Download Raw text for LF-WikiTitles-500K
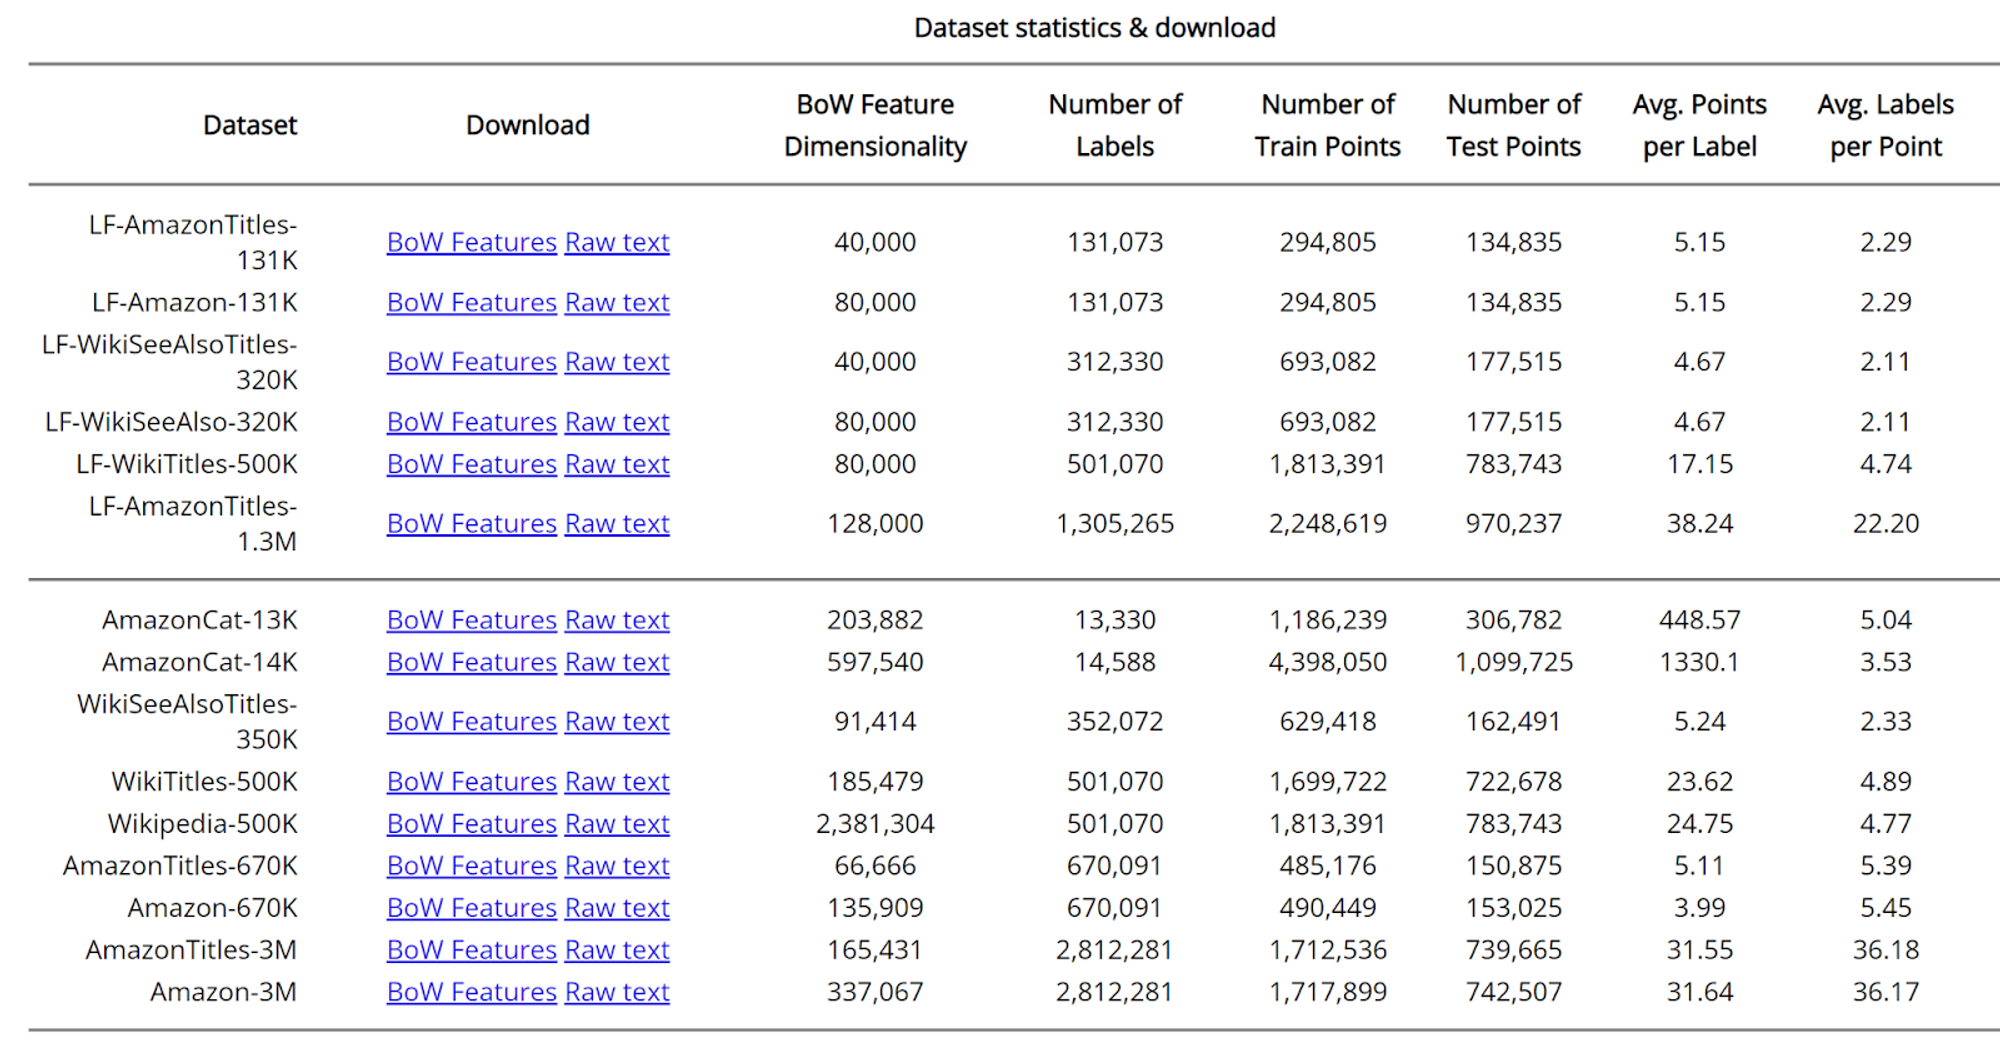The height and width of the screenshot is (1048, 2000). click(617, 464)
